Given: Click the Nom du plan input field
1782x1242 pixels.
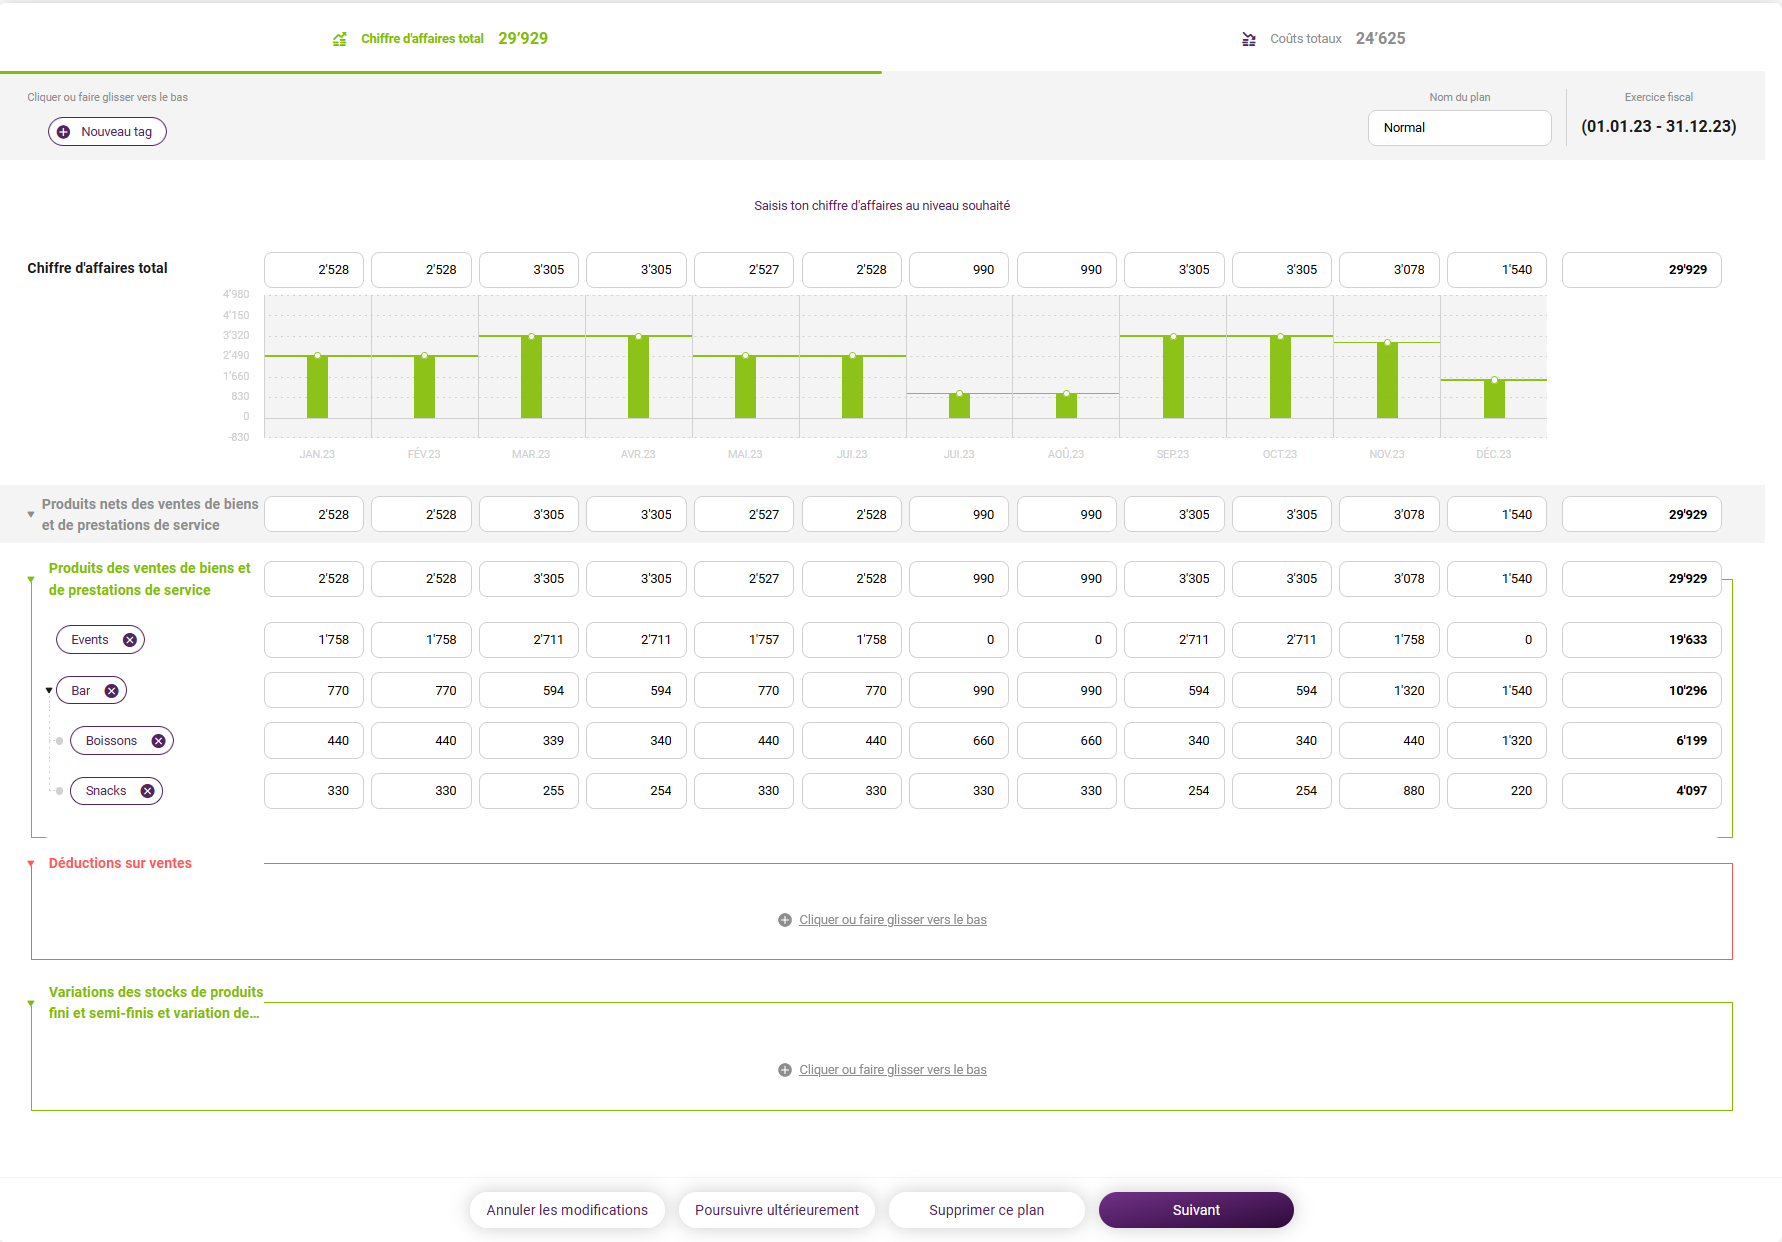Looking at the screenshot, I should point(1459,128).
